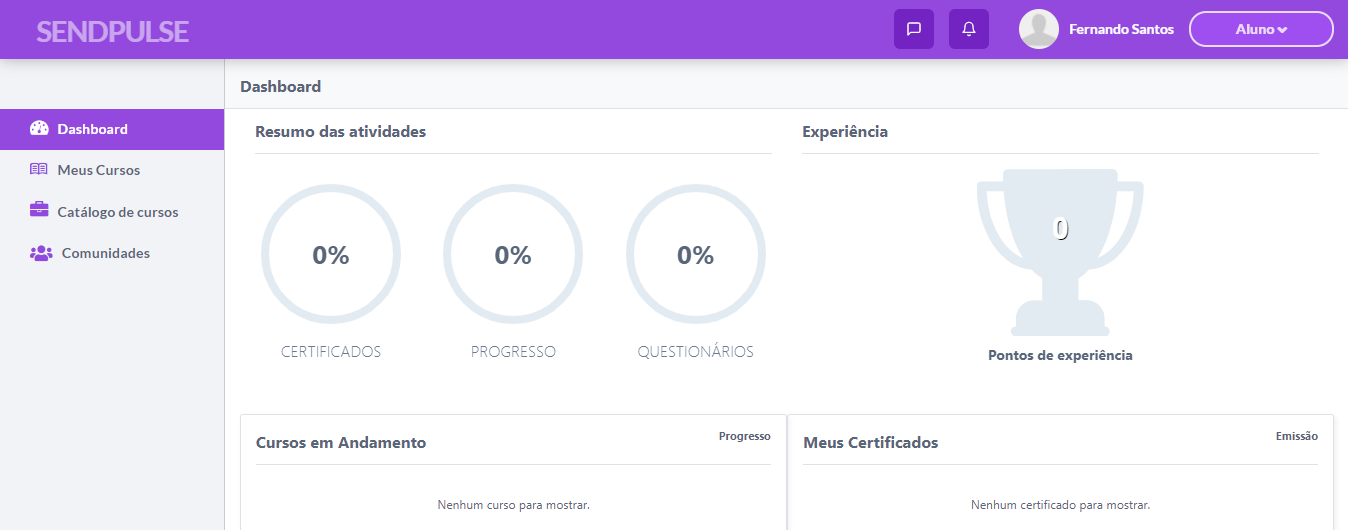This screenshot has width=1348, height=530.
Task: Open the notifications bell
Action: (x=968, y=29)
